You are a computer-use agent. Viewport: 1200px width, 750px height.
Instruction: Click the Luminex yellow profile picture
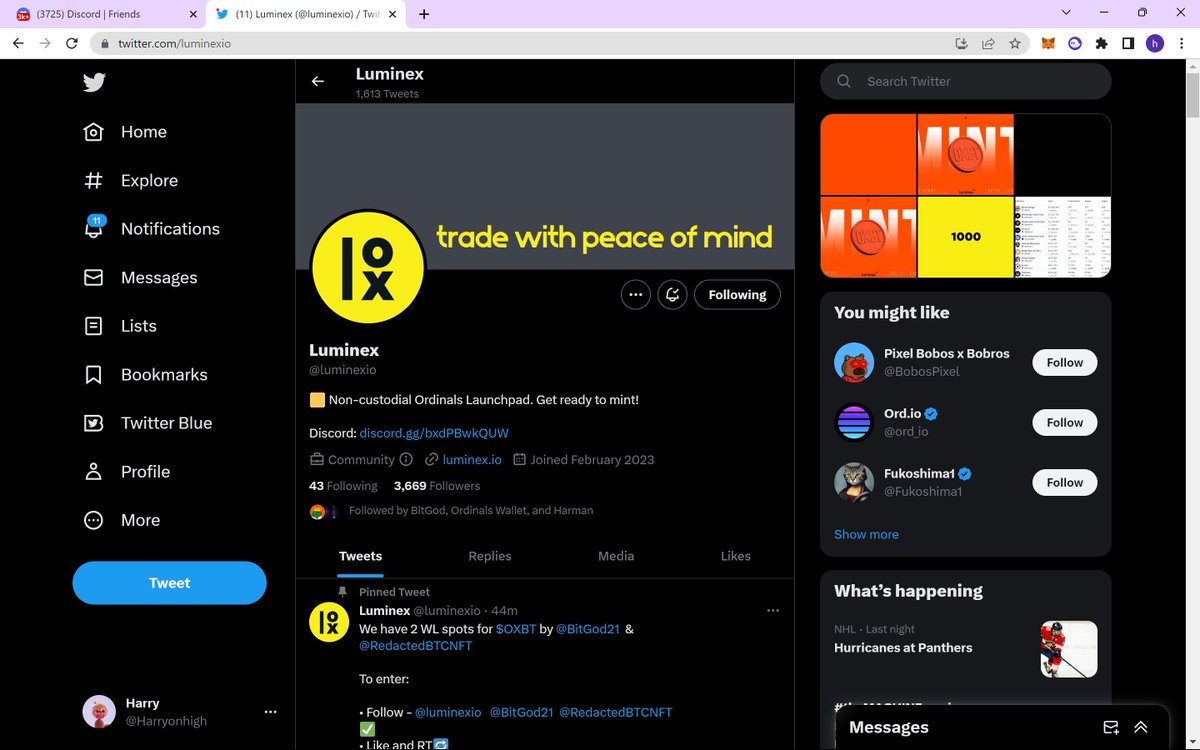point(368,268)
